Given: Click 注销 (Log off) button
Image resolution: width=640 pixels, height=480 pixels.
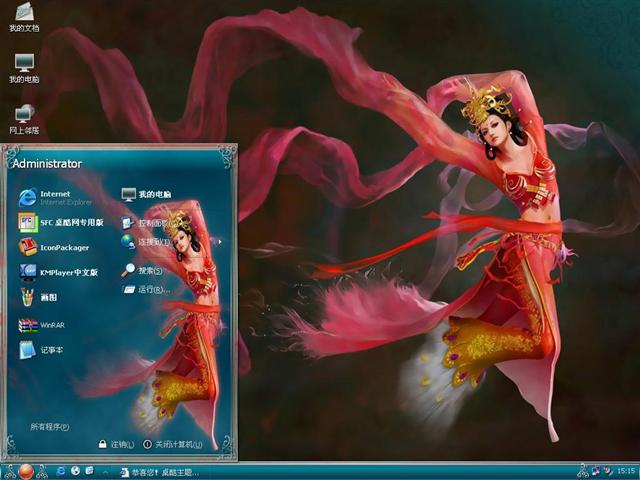Looking at the screenshot, I should click(117, 444).
